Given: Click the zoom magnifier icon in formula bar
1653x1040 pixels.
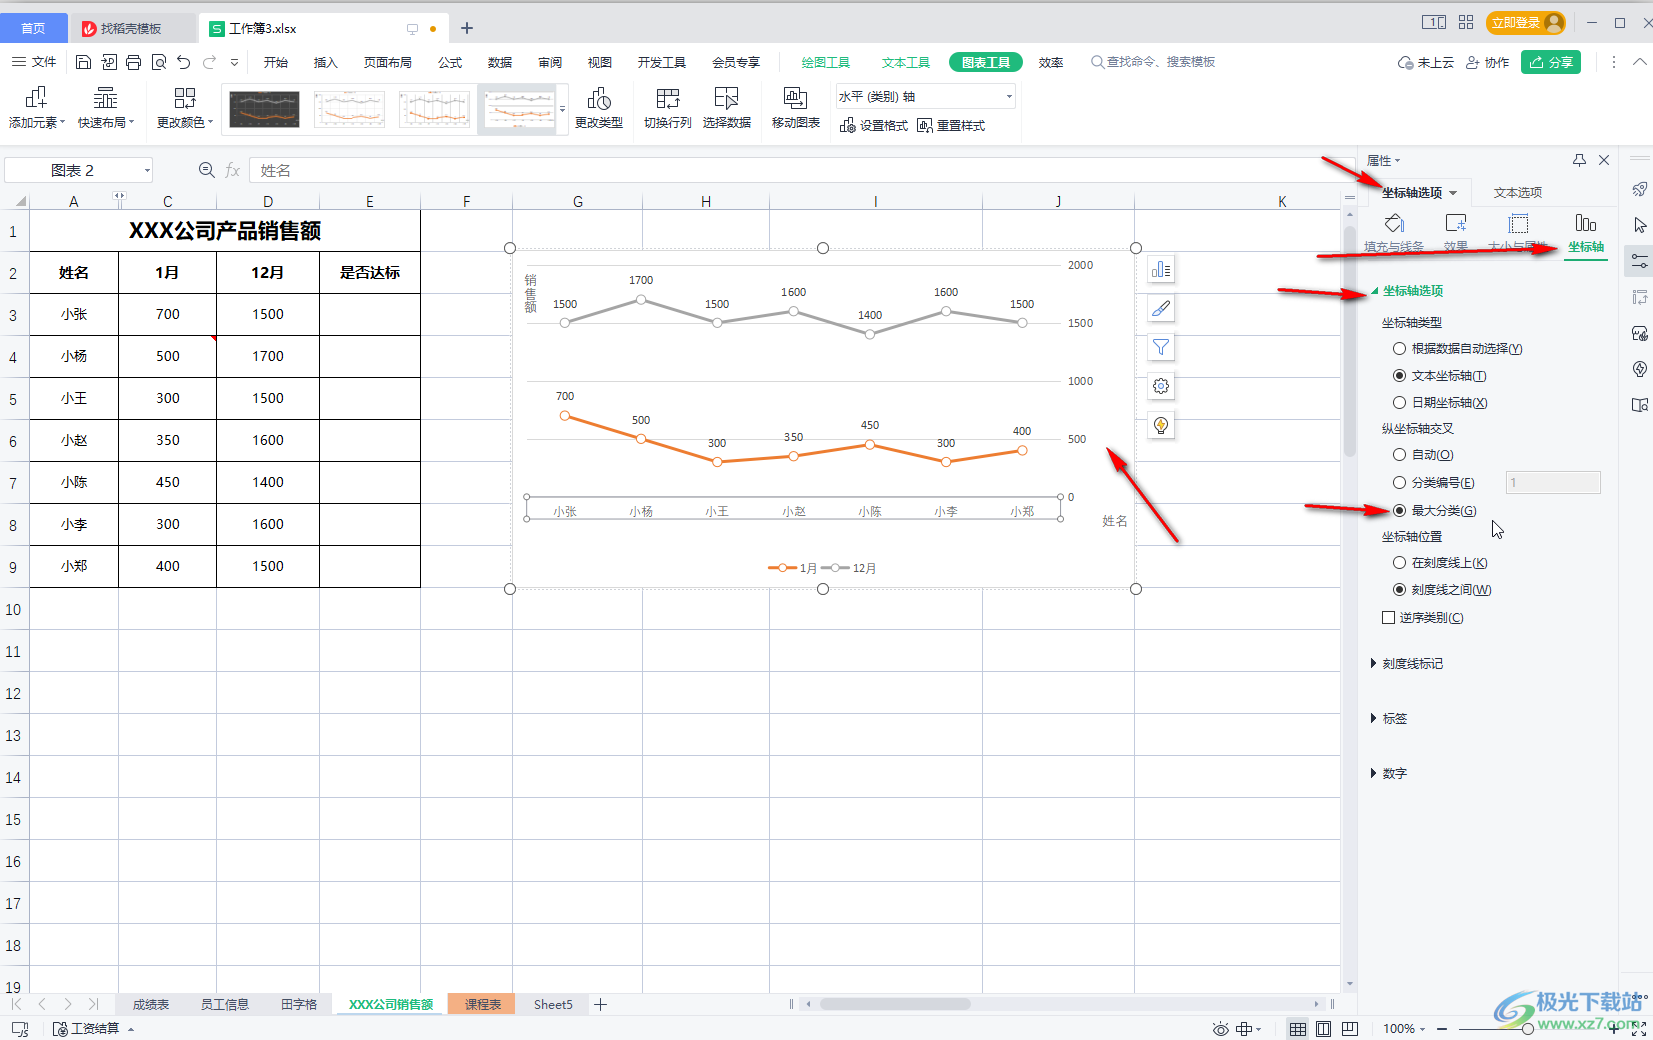Looking at the screenshot, I should (x=207, y=170).
